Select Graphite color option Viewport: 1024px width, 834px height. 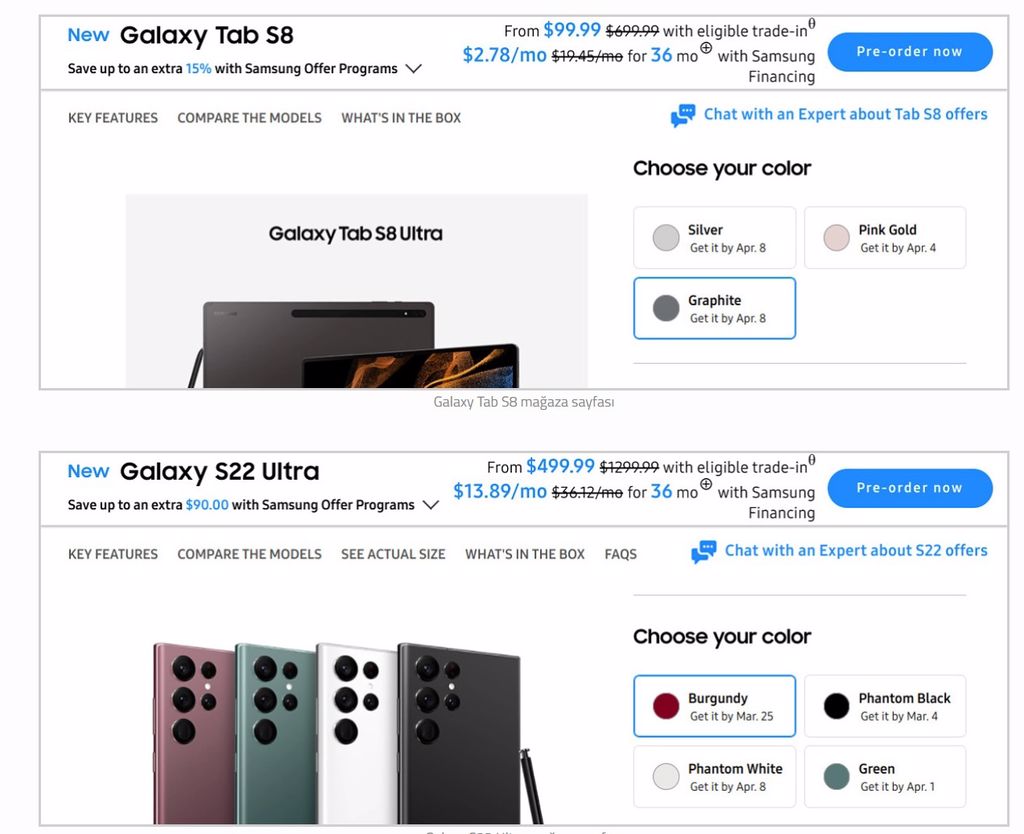(x=714, y=308)
